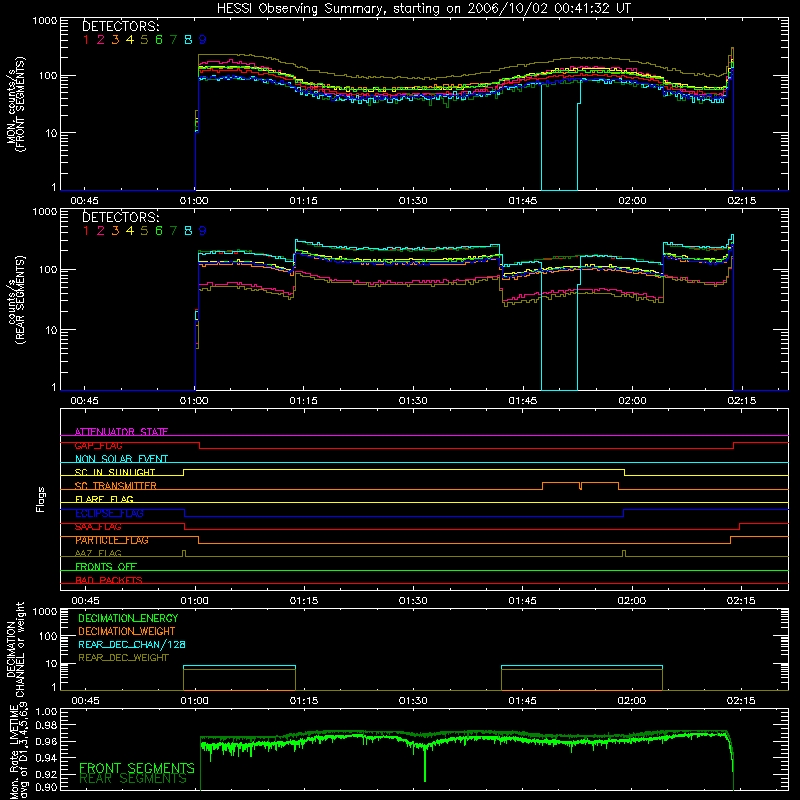Click the 02:15 tick under front segments plot

click(741, 201)
